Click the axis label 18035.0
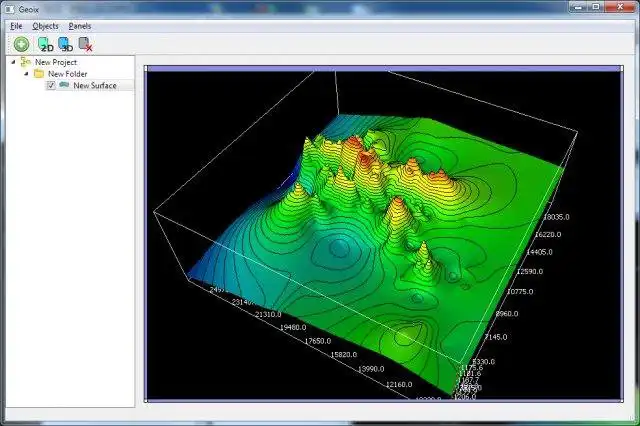The height and width of the screenshot is (426, 640). [x=556, y=217]
